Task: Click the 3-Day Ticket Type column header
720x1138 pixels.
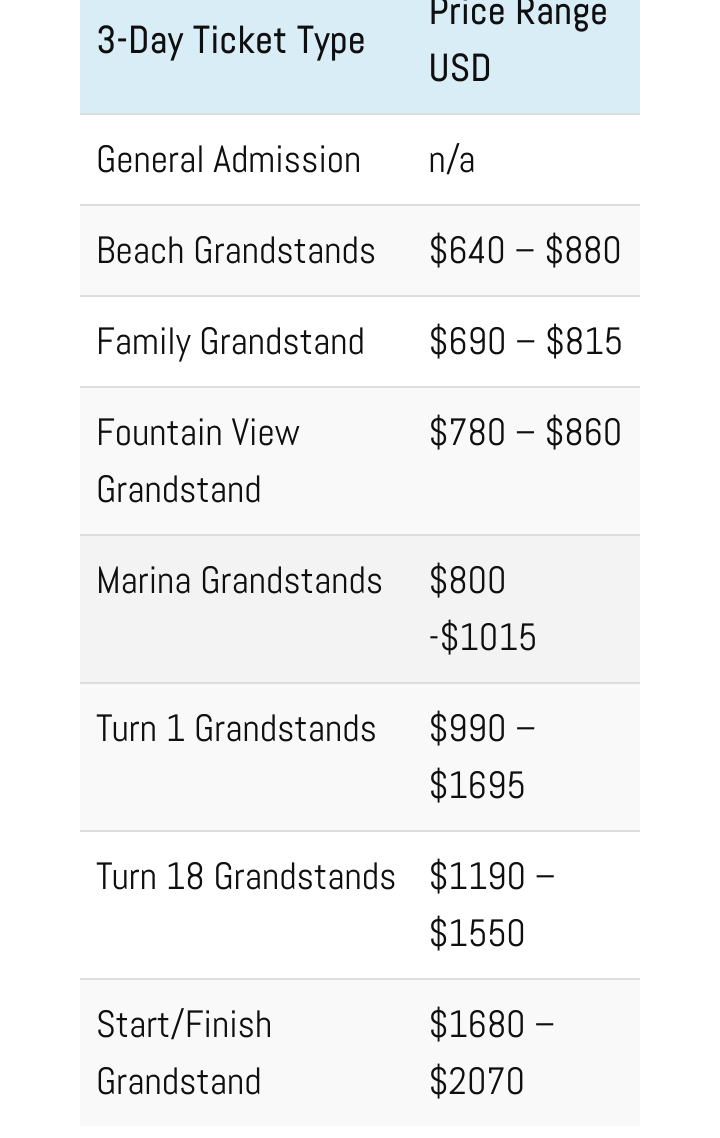Action: (x=231, y=41)
